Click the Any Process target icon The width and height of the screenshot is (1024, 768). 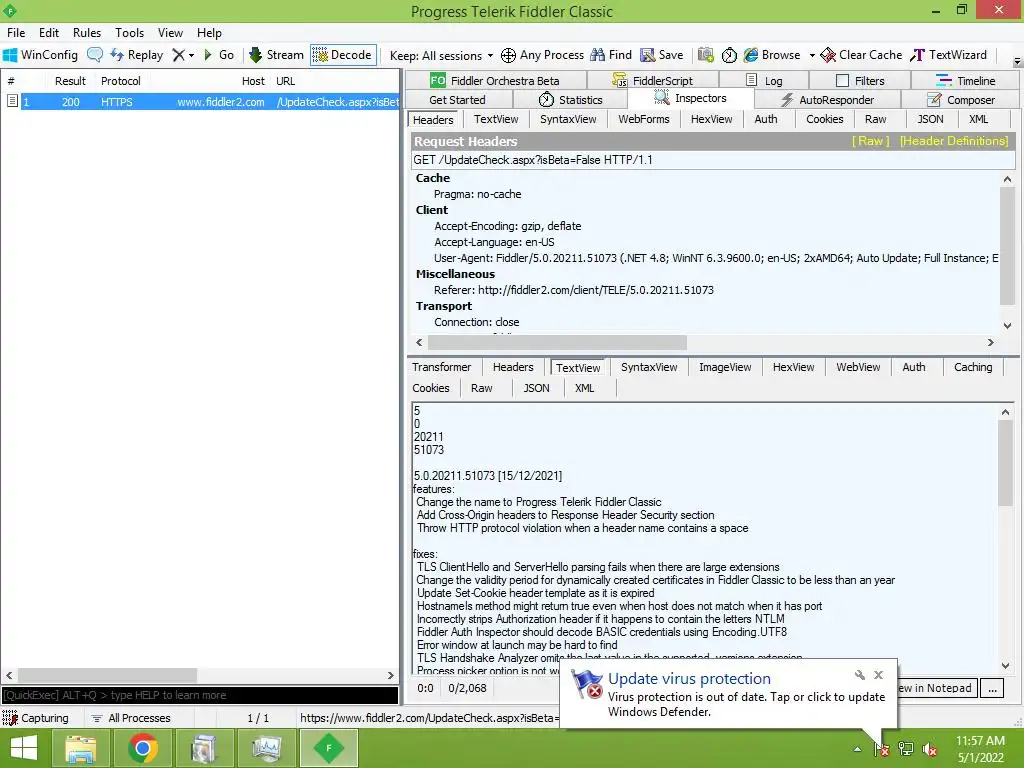(508, 56)
